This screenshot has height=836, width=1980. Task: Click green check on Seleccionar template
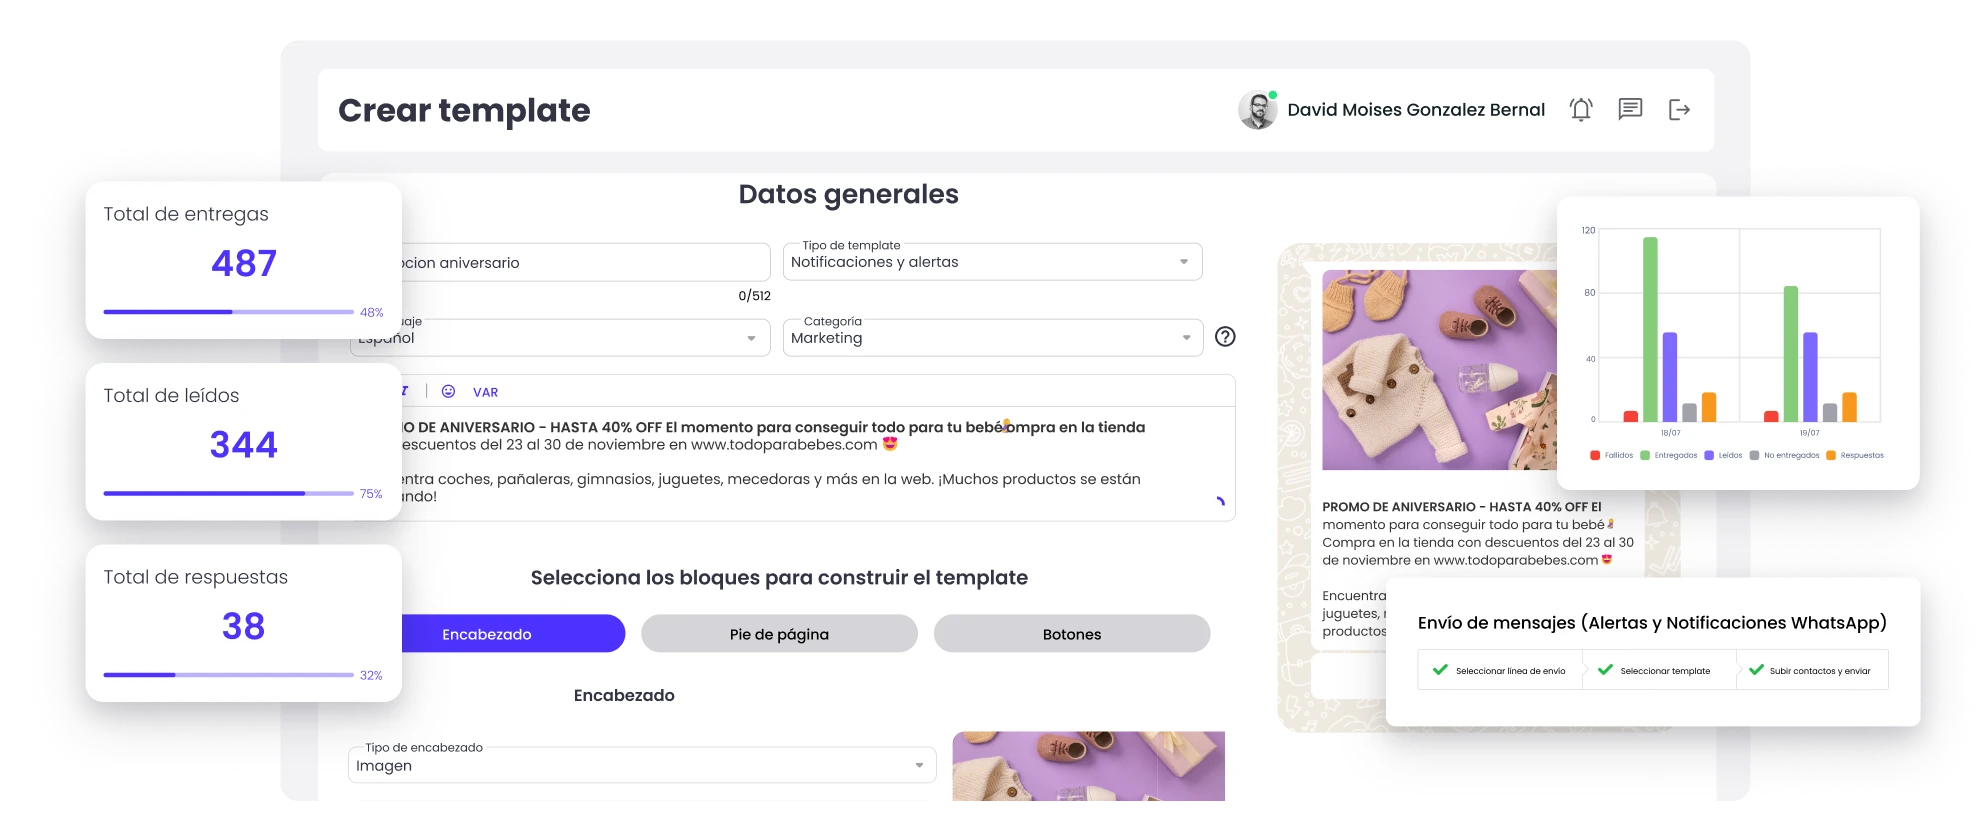(1605, 670)
